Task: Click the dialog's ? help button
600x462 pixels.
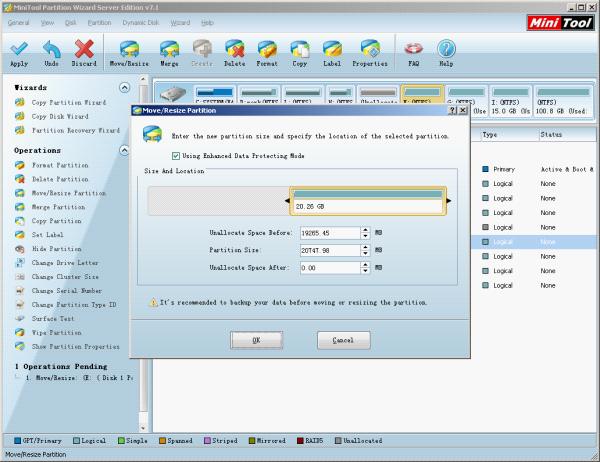Action: 453,110
